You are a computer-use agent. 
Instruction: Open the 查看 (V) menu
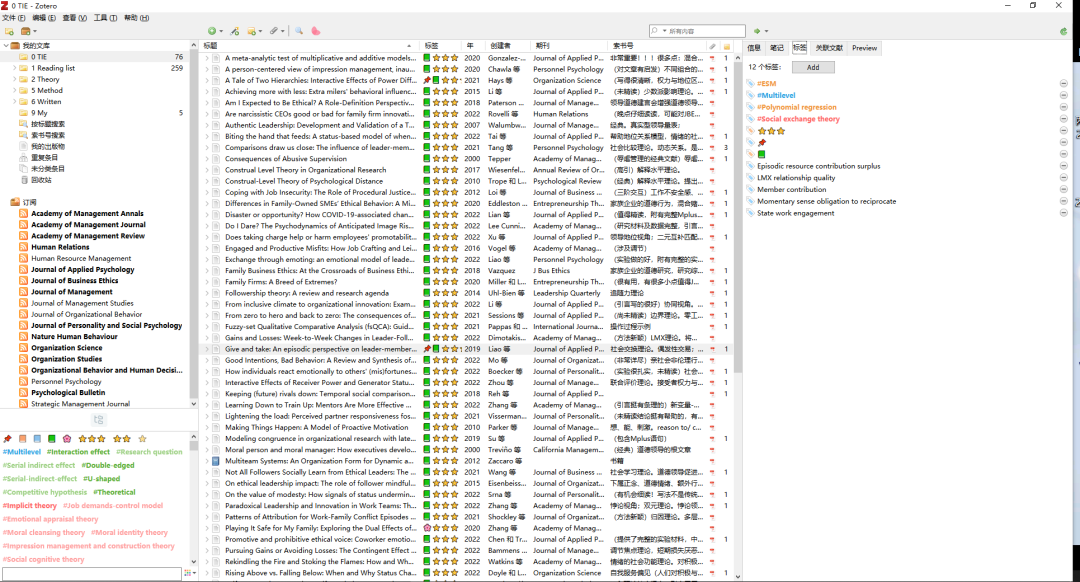[74, 18]
